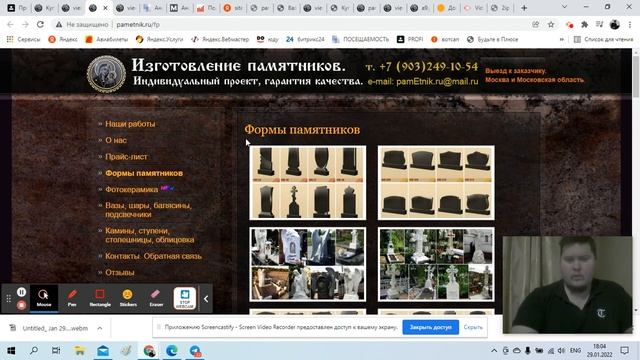Open angel sculptures photo thumbnail
Image resolution: width=640 pixels, height=360 pixels.
(308, 264)
